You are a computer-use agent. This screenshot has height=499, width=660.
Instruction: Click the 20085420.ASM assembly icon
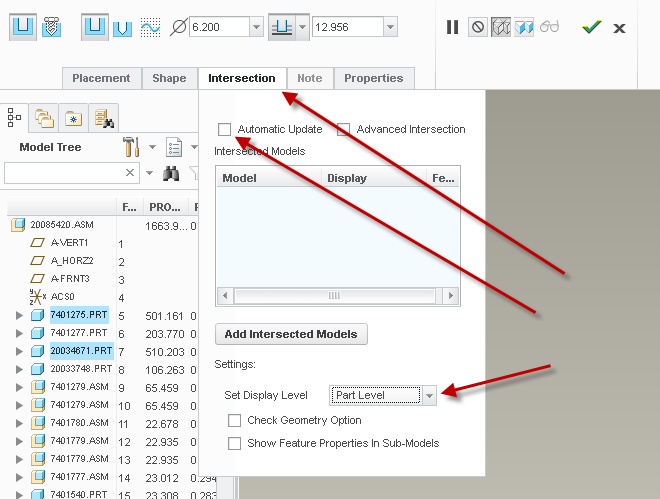pos(18,225)
